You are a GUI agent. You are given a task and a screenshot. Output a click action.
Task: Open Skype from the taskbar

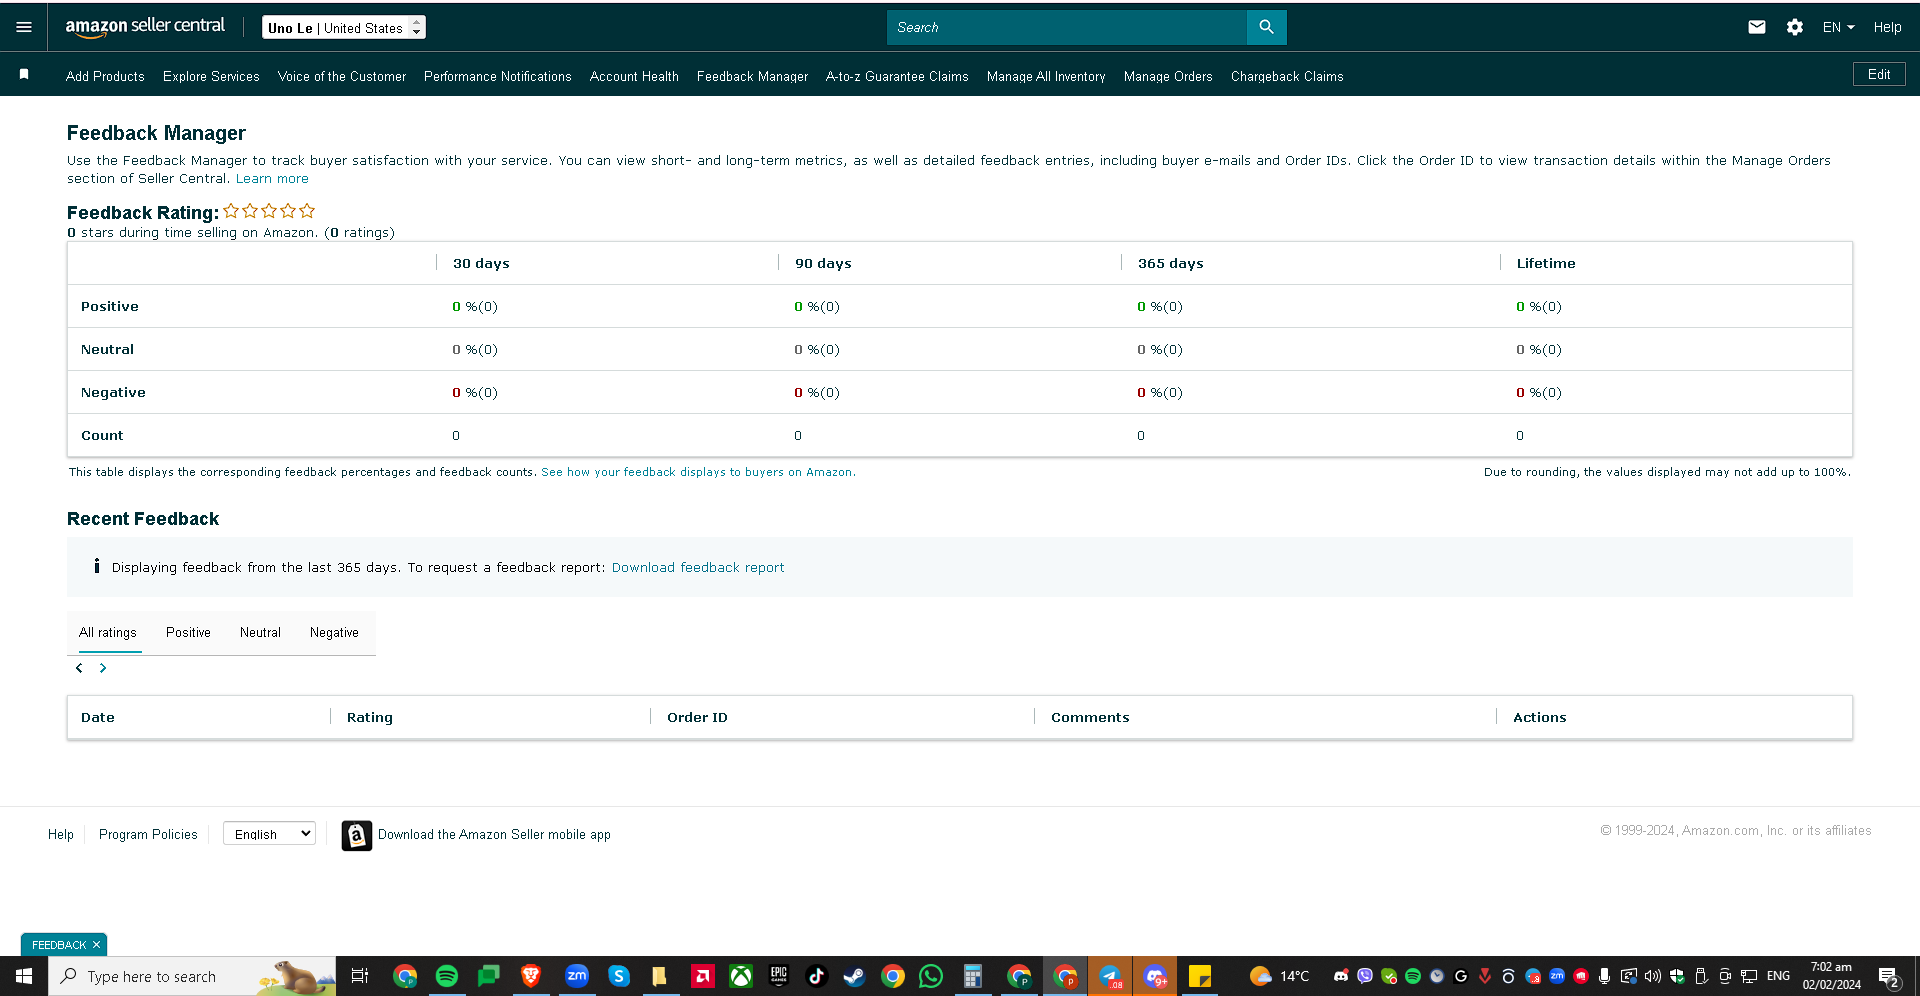[x=619, y=976]
